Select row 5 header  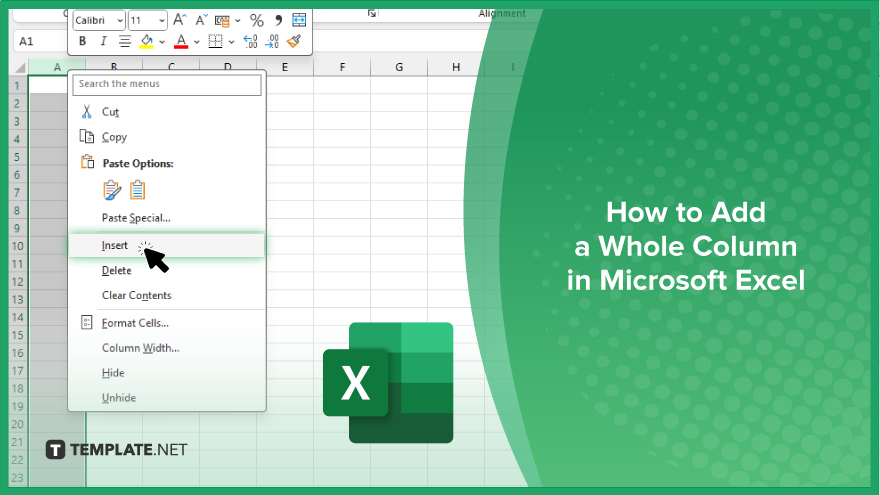(17, 157)
